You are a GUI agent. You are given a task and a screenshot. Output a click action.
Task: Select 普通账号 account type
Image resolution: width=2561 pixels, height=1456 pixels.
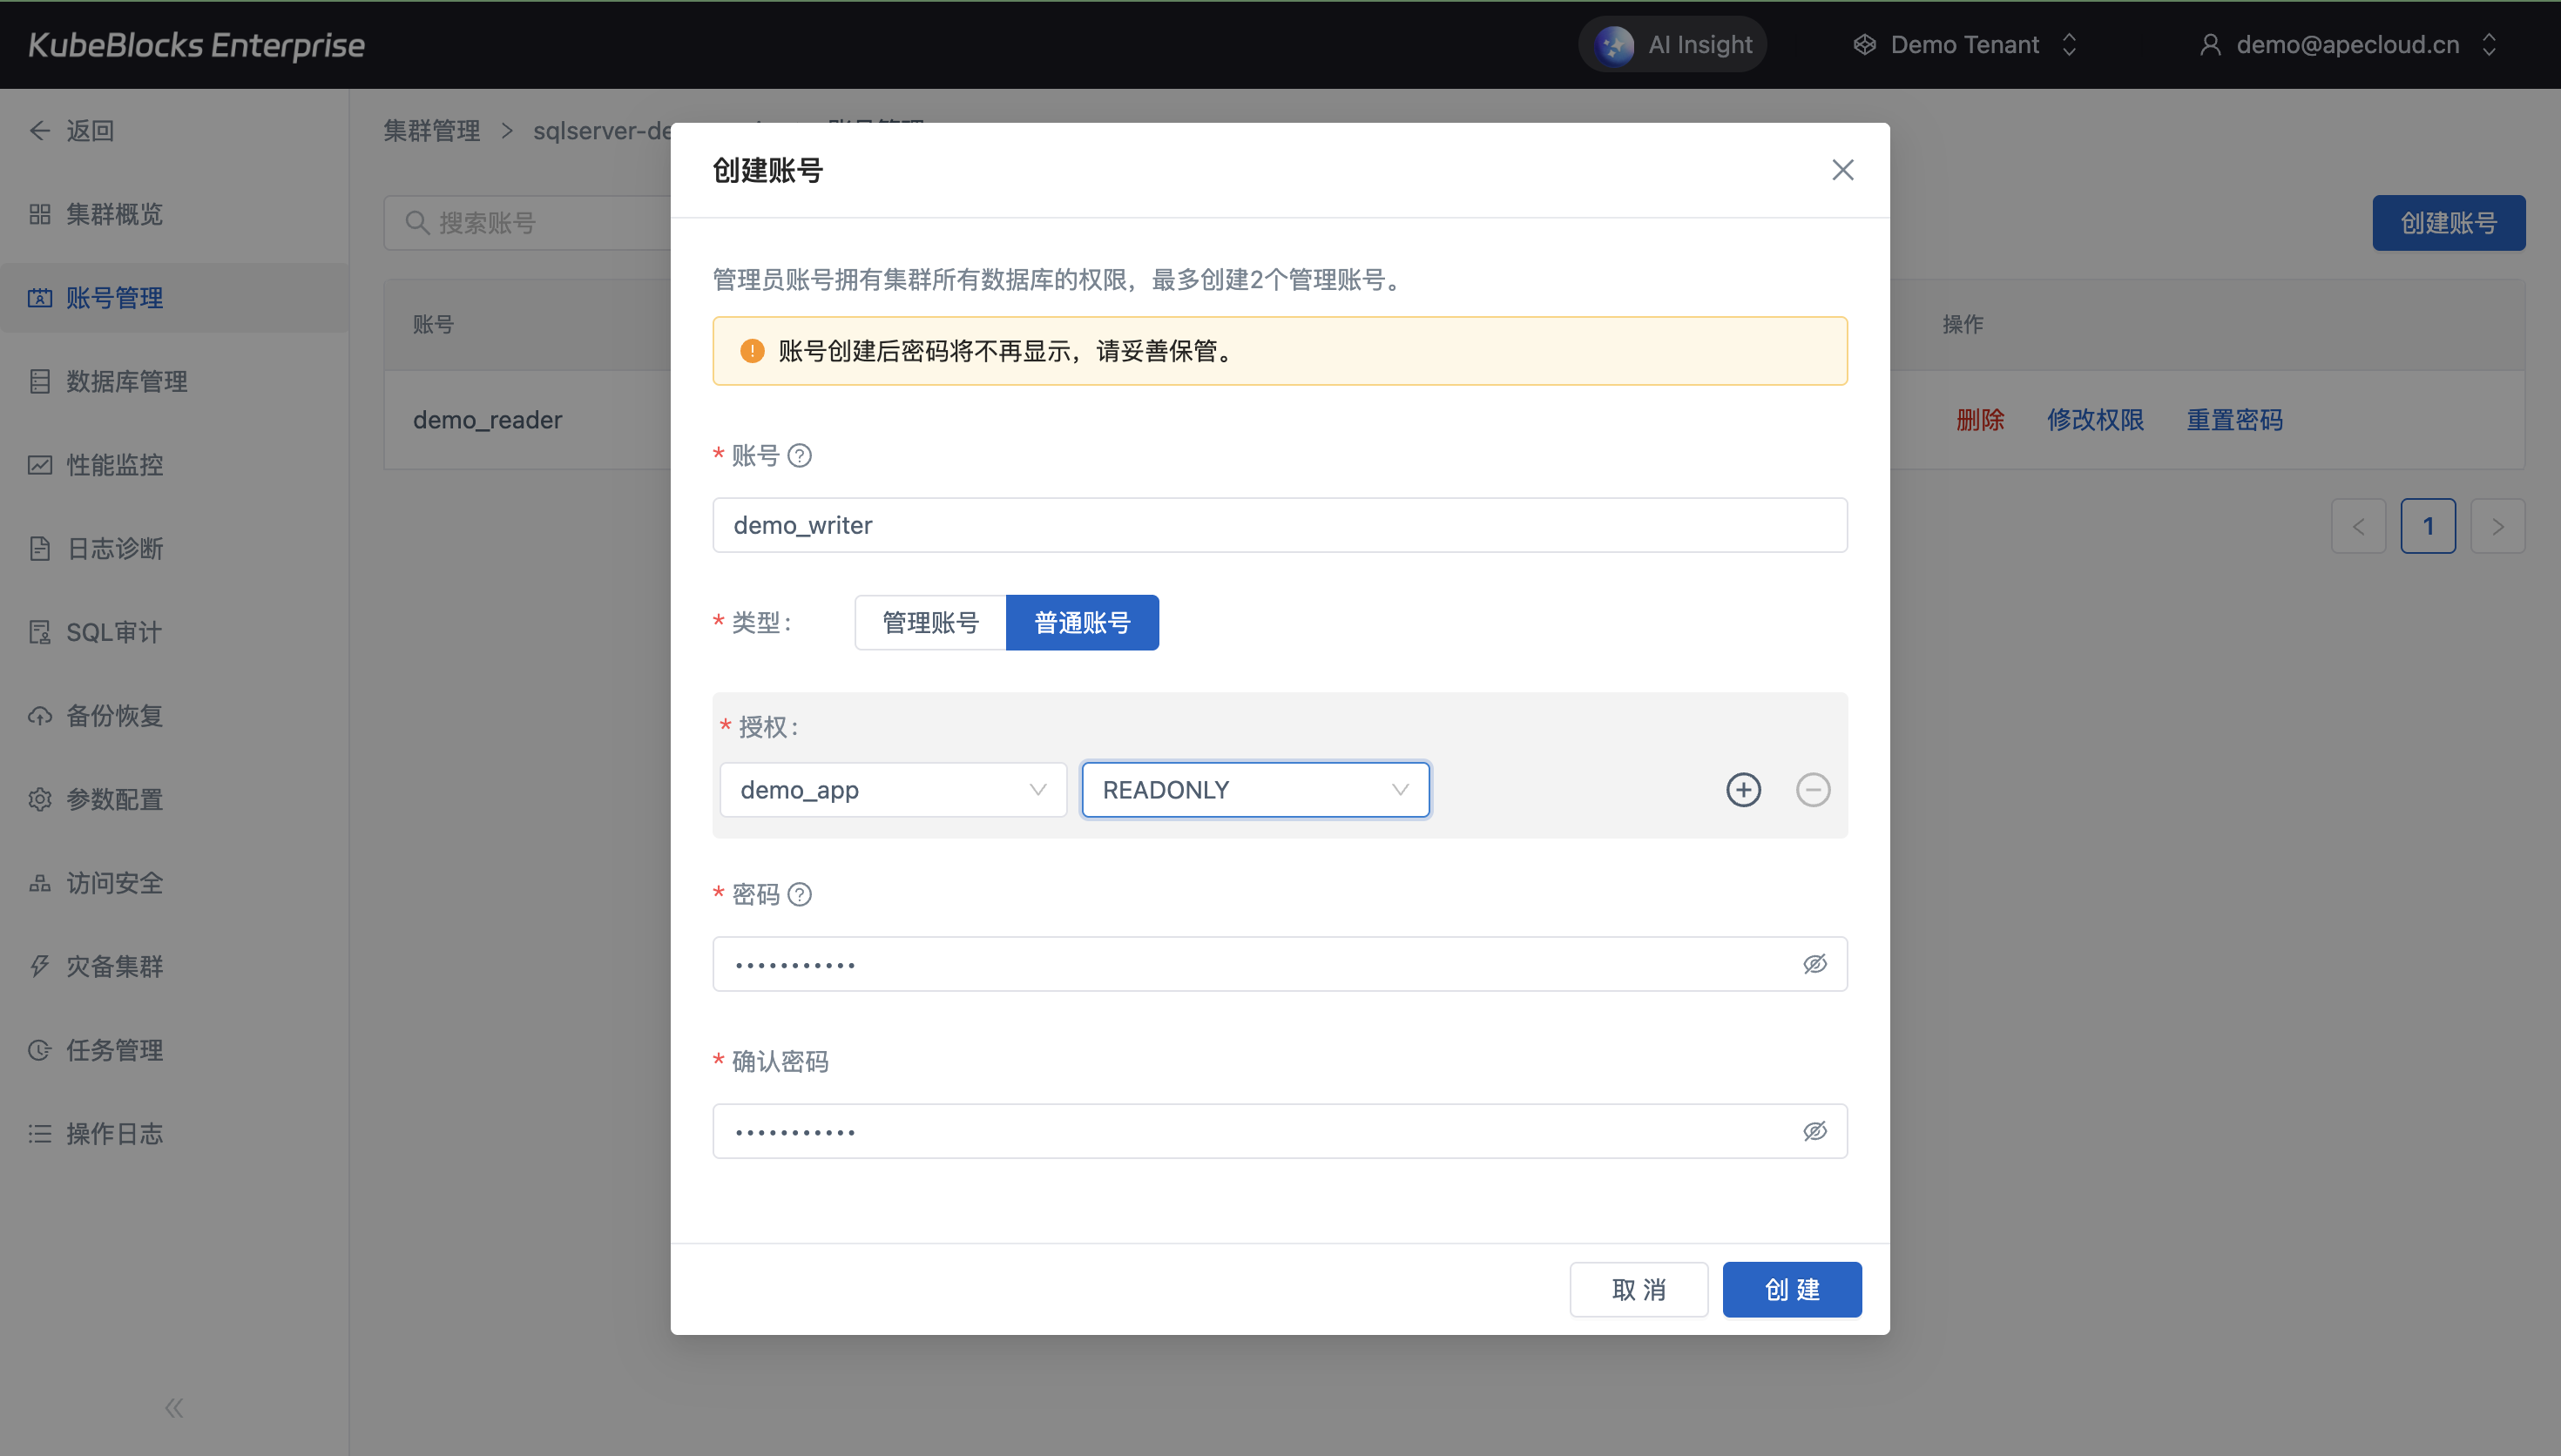coord(1081,623)
